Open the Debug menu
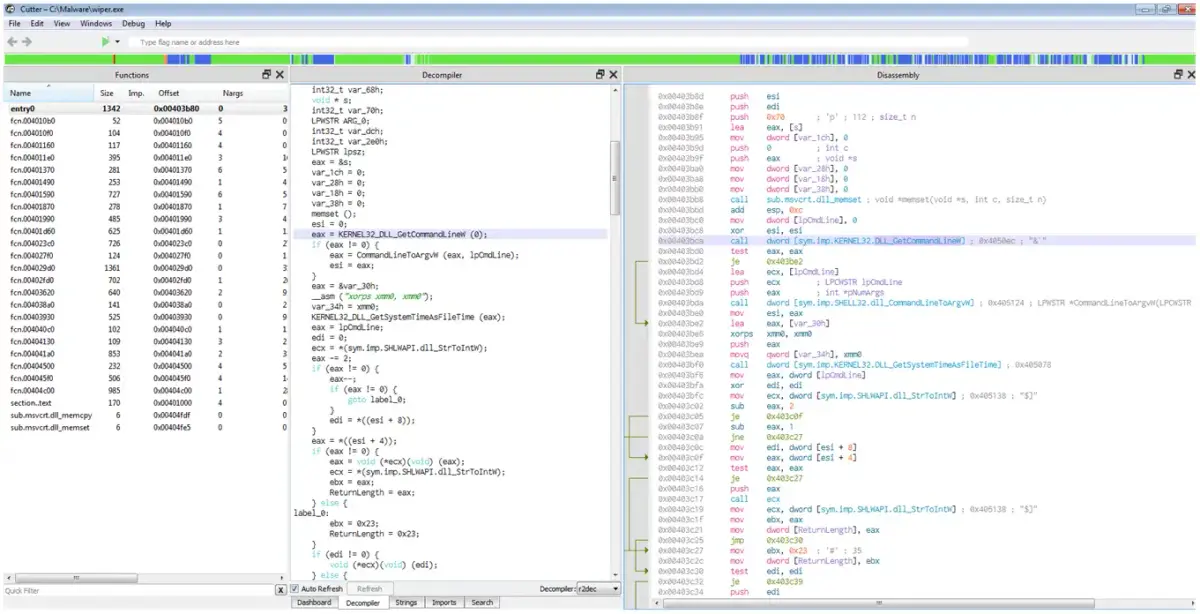 [133, 23]
